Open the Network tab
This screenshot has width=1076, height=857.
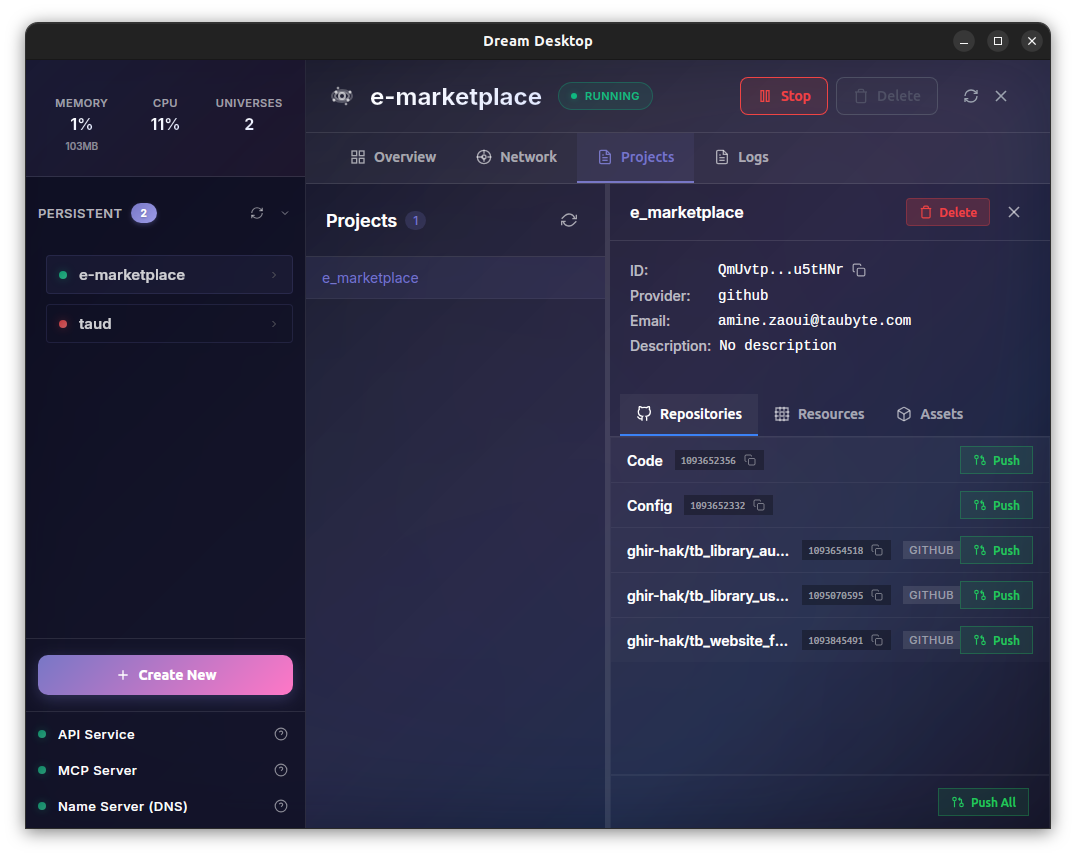(517, 157)
